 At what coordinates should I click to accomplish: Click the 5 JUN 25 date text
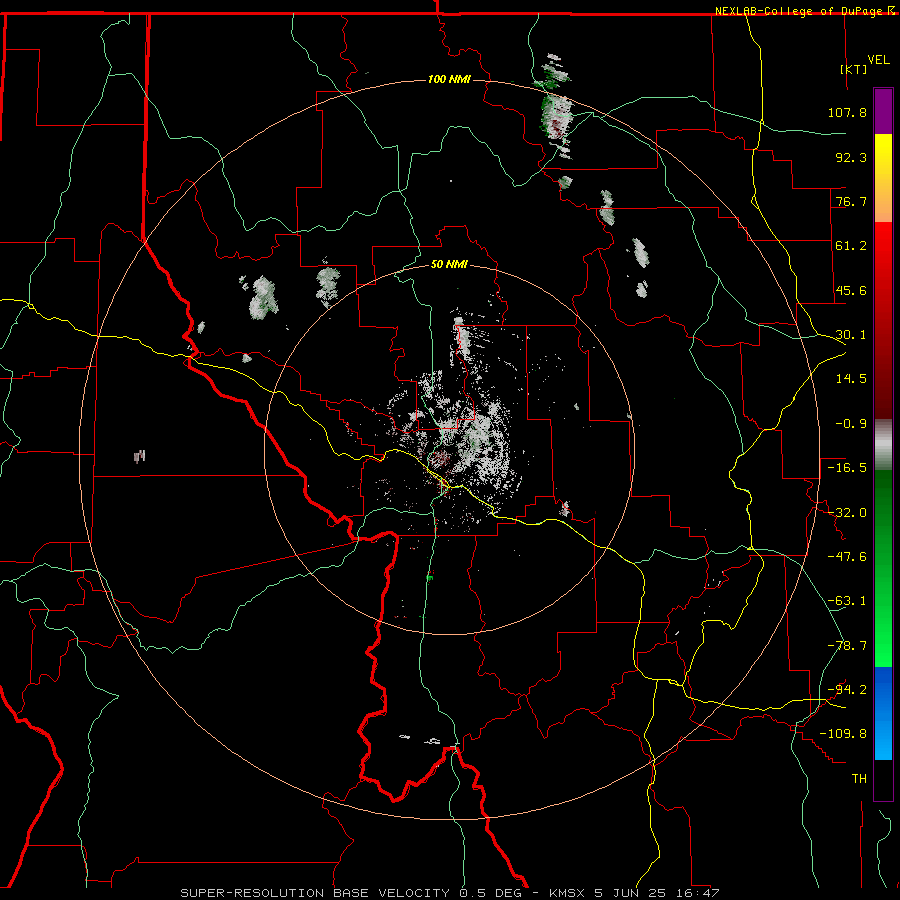630,893
